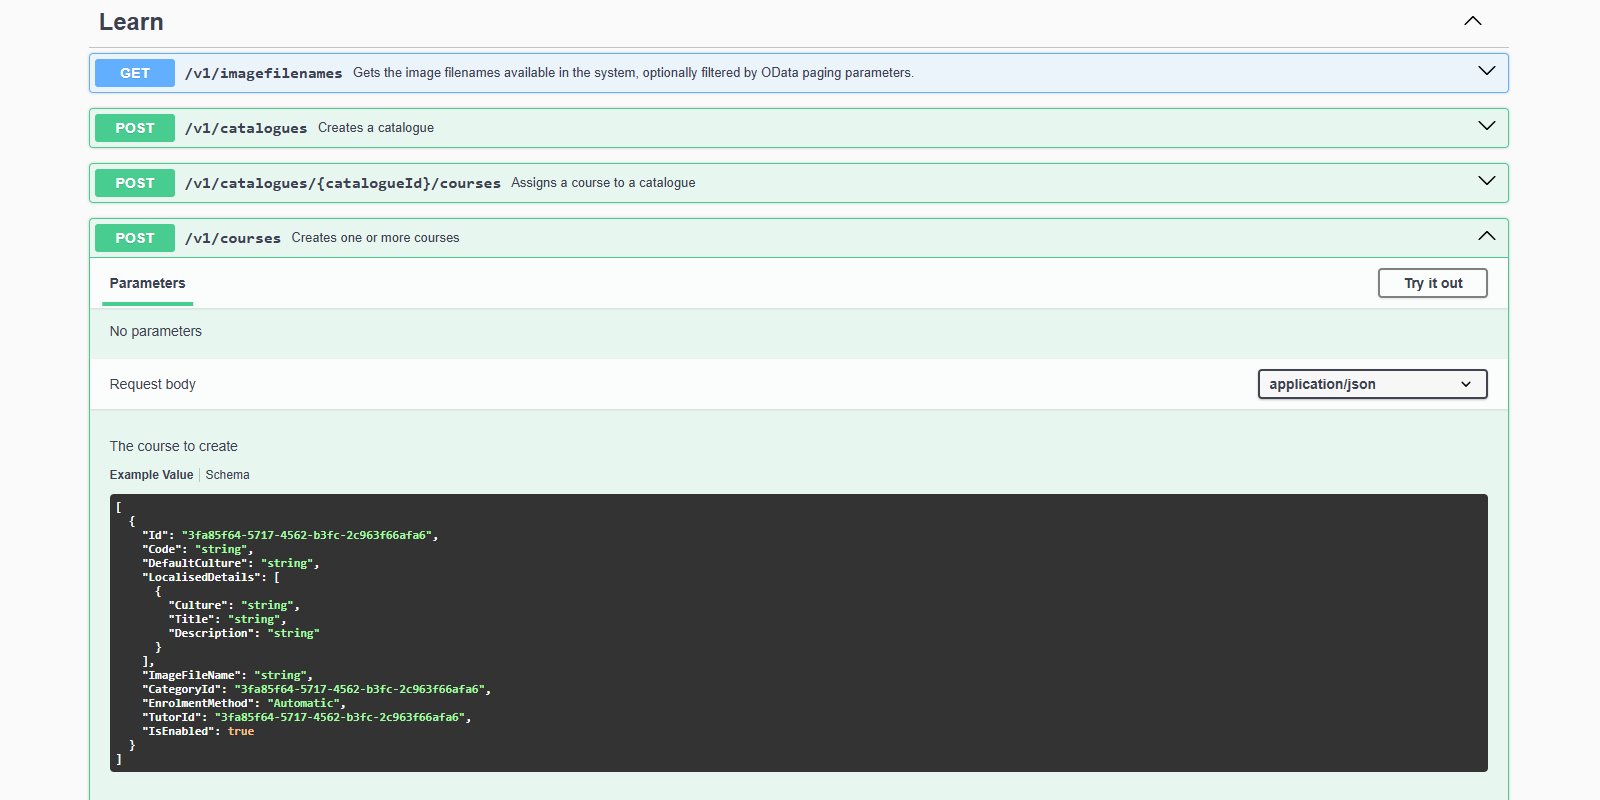Select the Example Value tab

coord(151,475)
